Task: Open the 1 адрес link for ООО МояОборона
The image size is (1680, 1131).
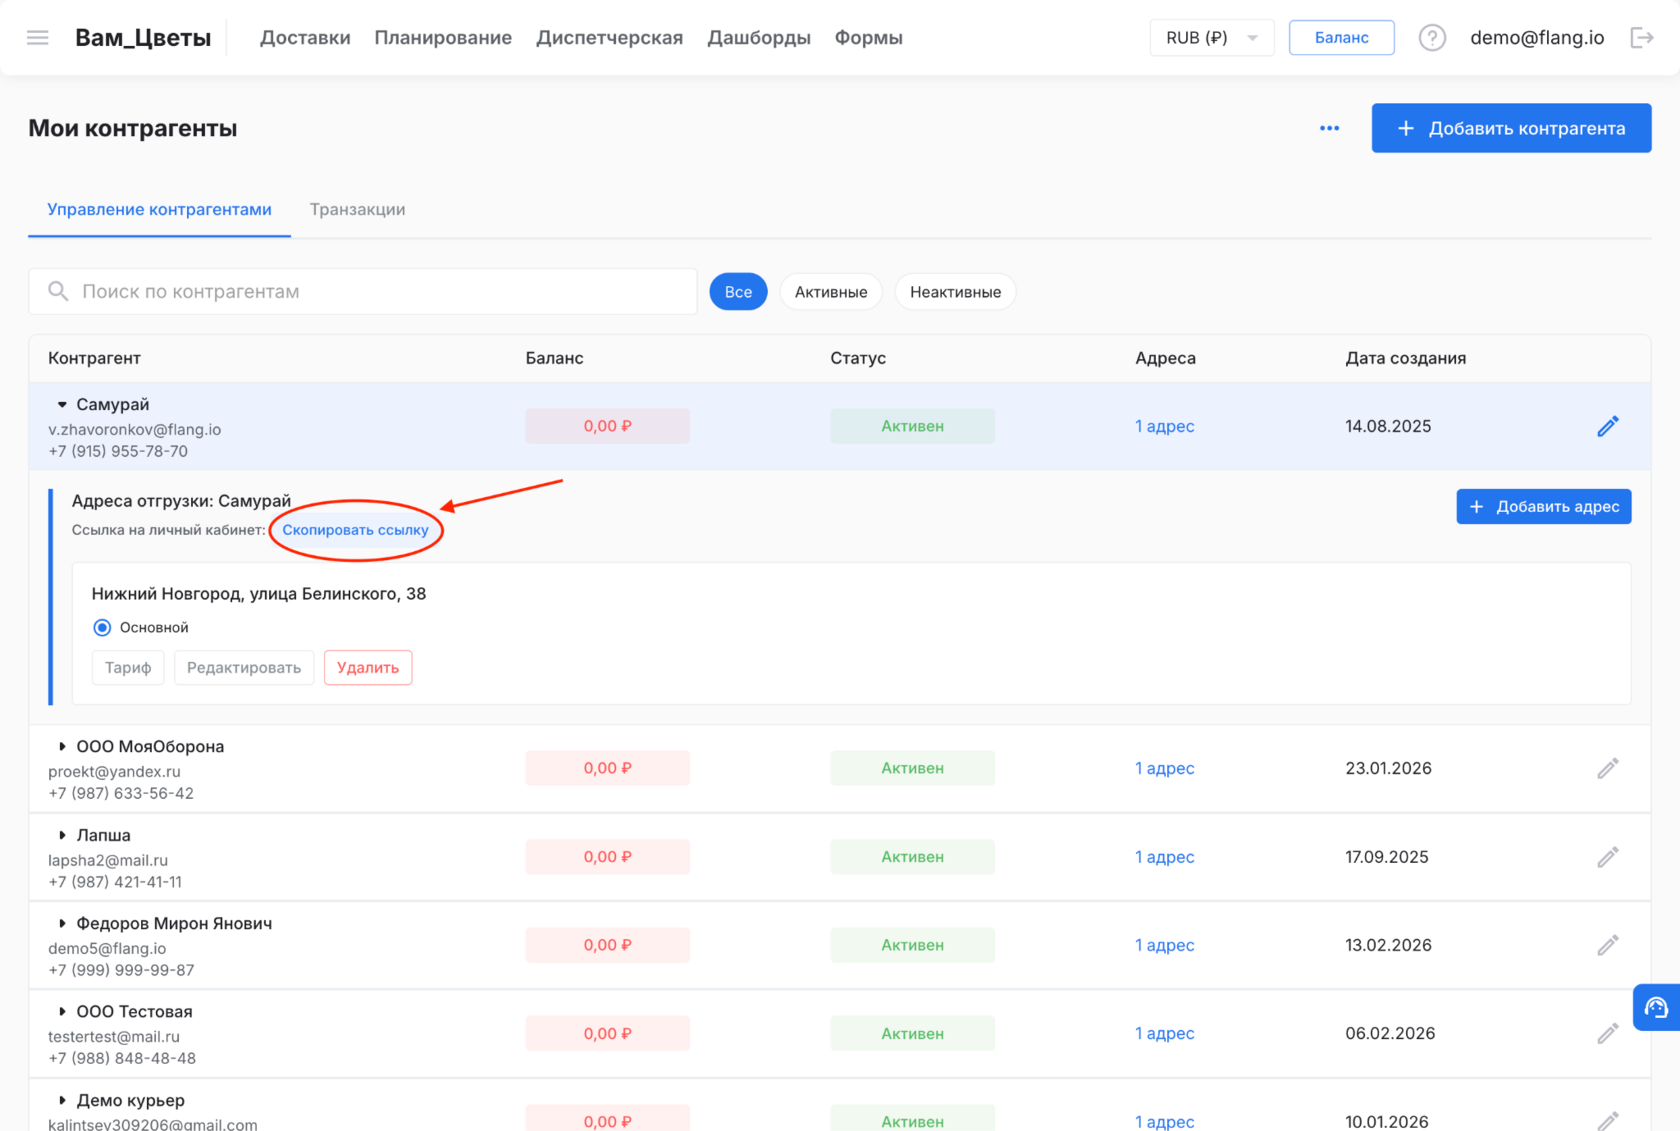Action: 1165,768
